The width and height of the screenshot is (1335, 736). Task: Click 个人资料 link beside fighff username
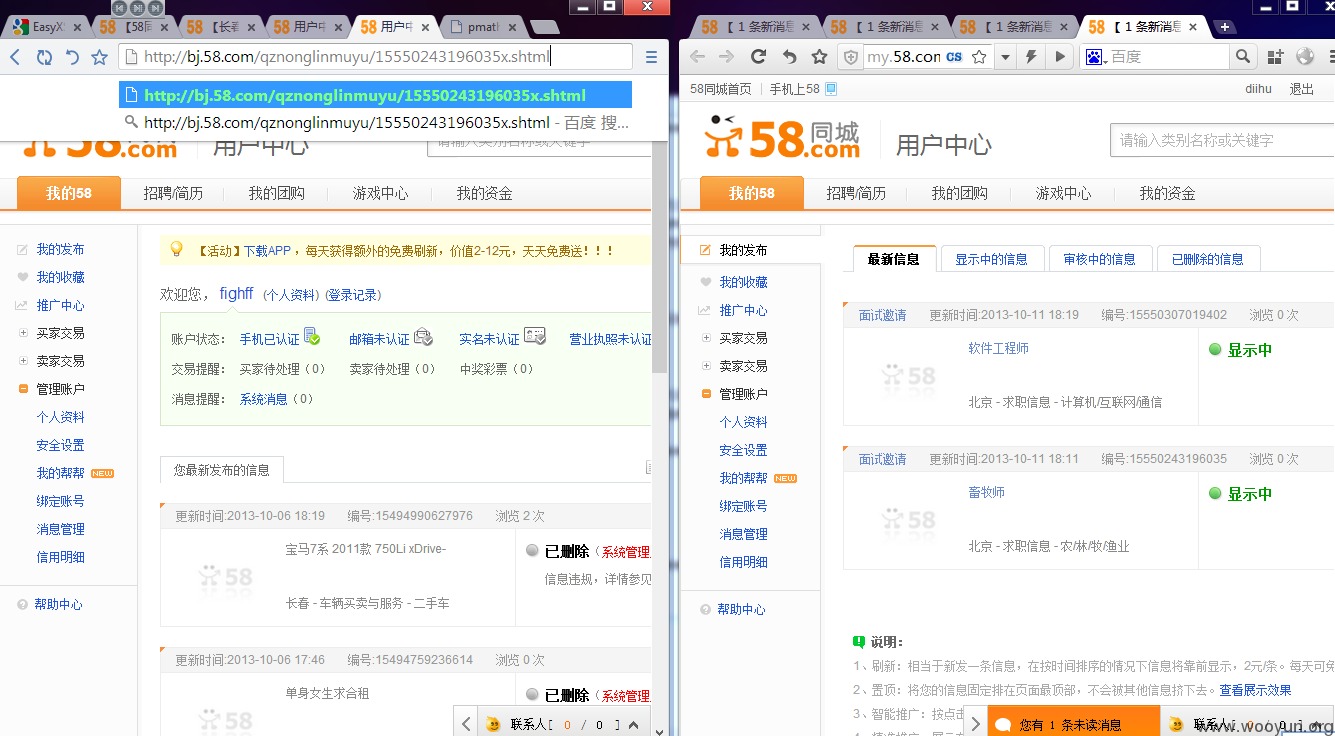290,295
